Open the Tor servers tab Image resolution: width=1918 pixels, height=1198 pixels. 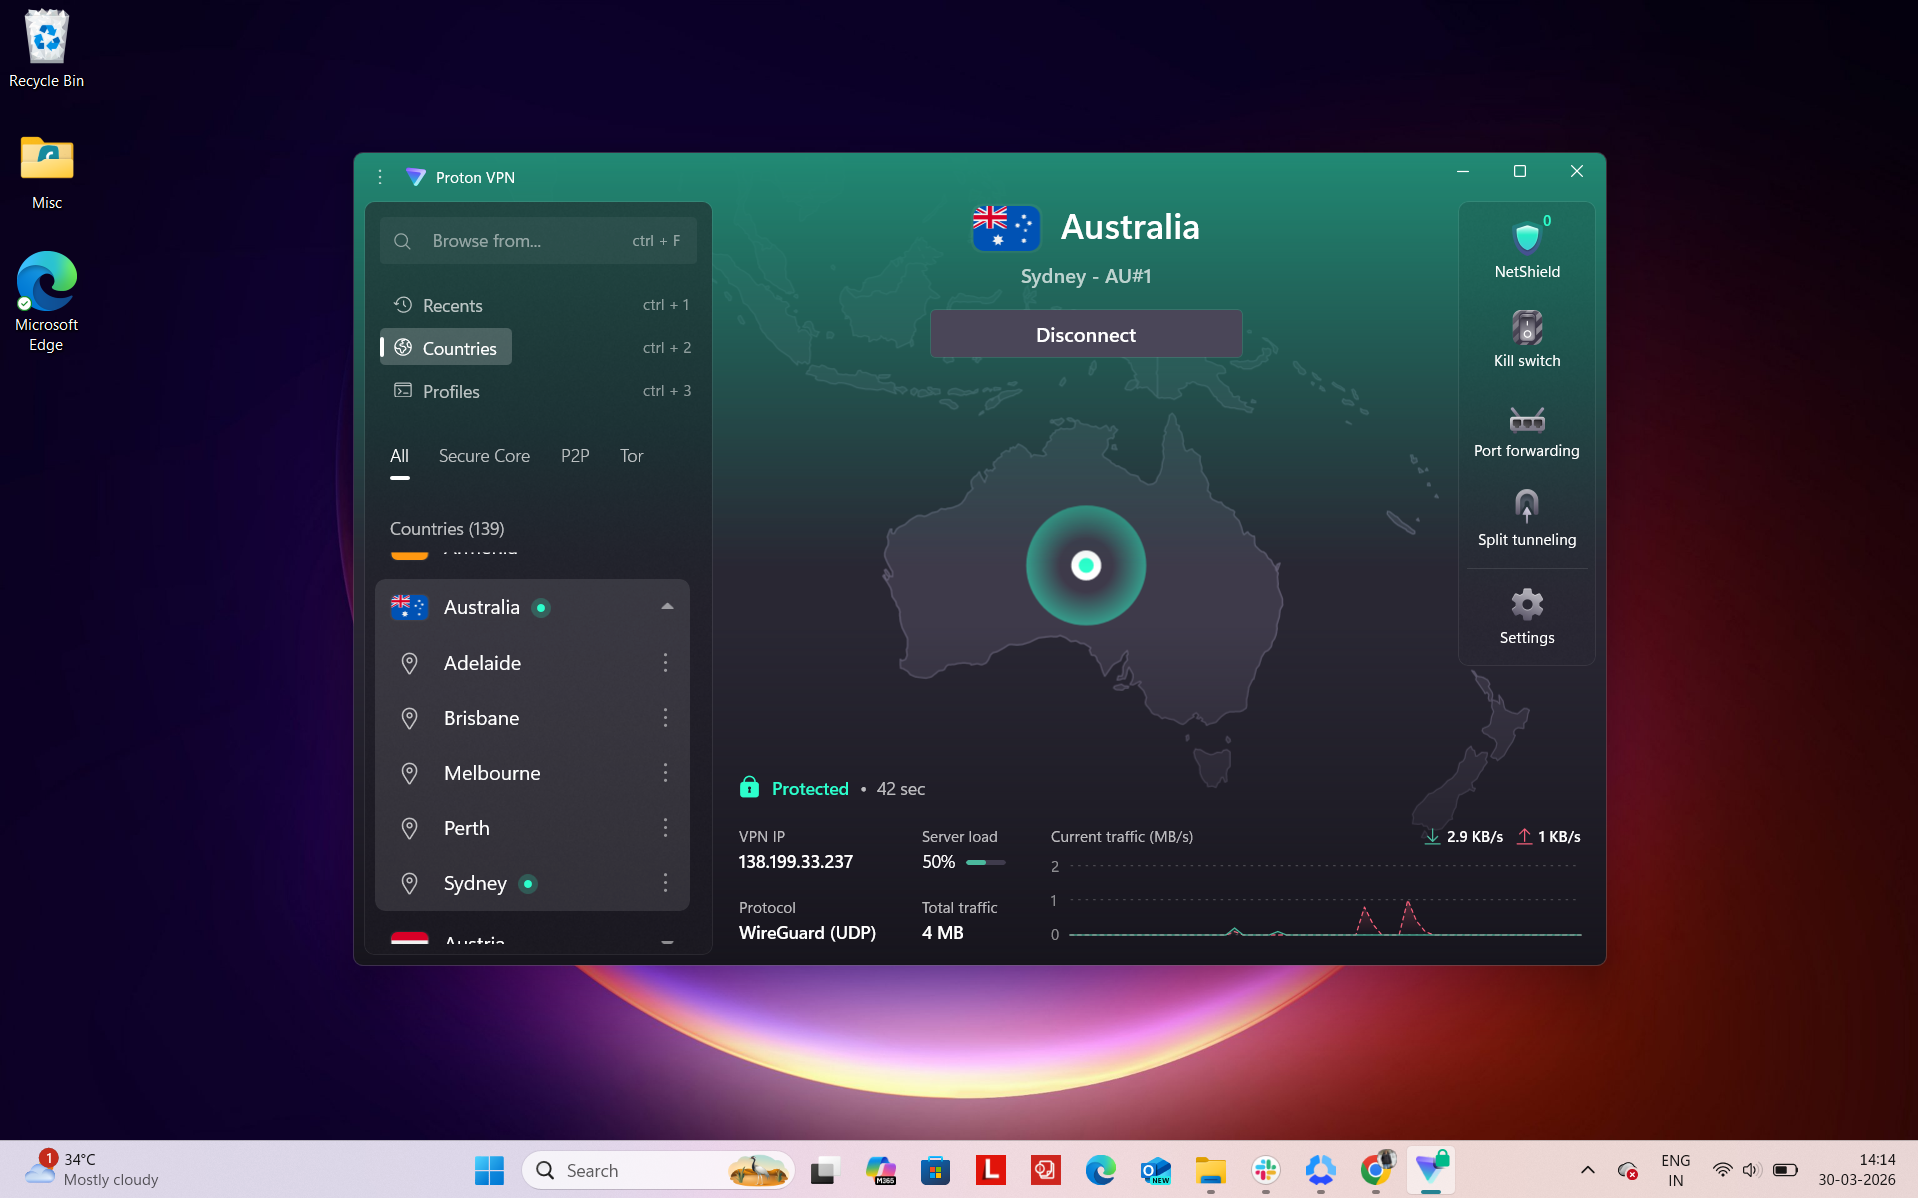[x=631, y=455]
